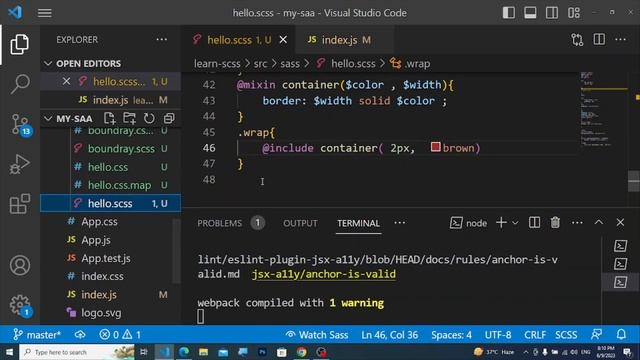The height and width of the screenshot is (360, 640).
Task: Open Source Control view with 13 changes
Action: [x=21, y=124]
